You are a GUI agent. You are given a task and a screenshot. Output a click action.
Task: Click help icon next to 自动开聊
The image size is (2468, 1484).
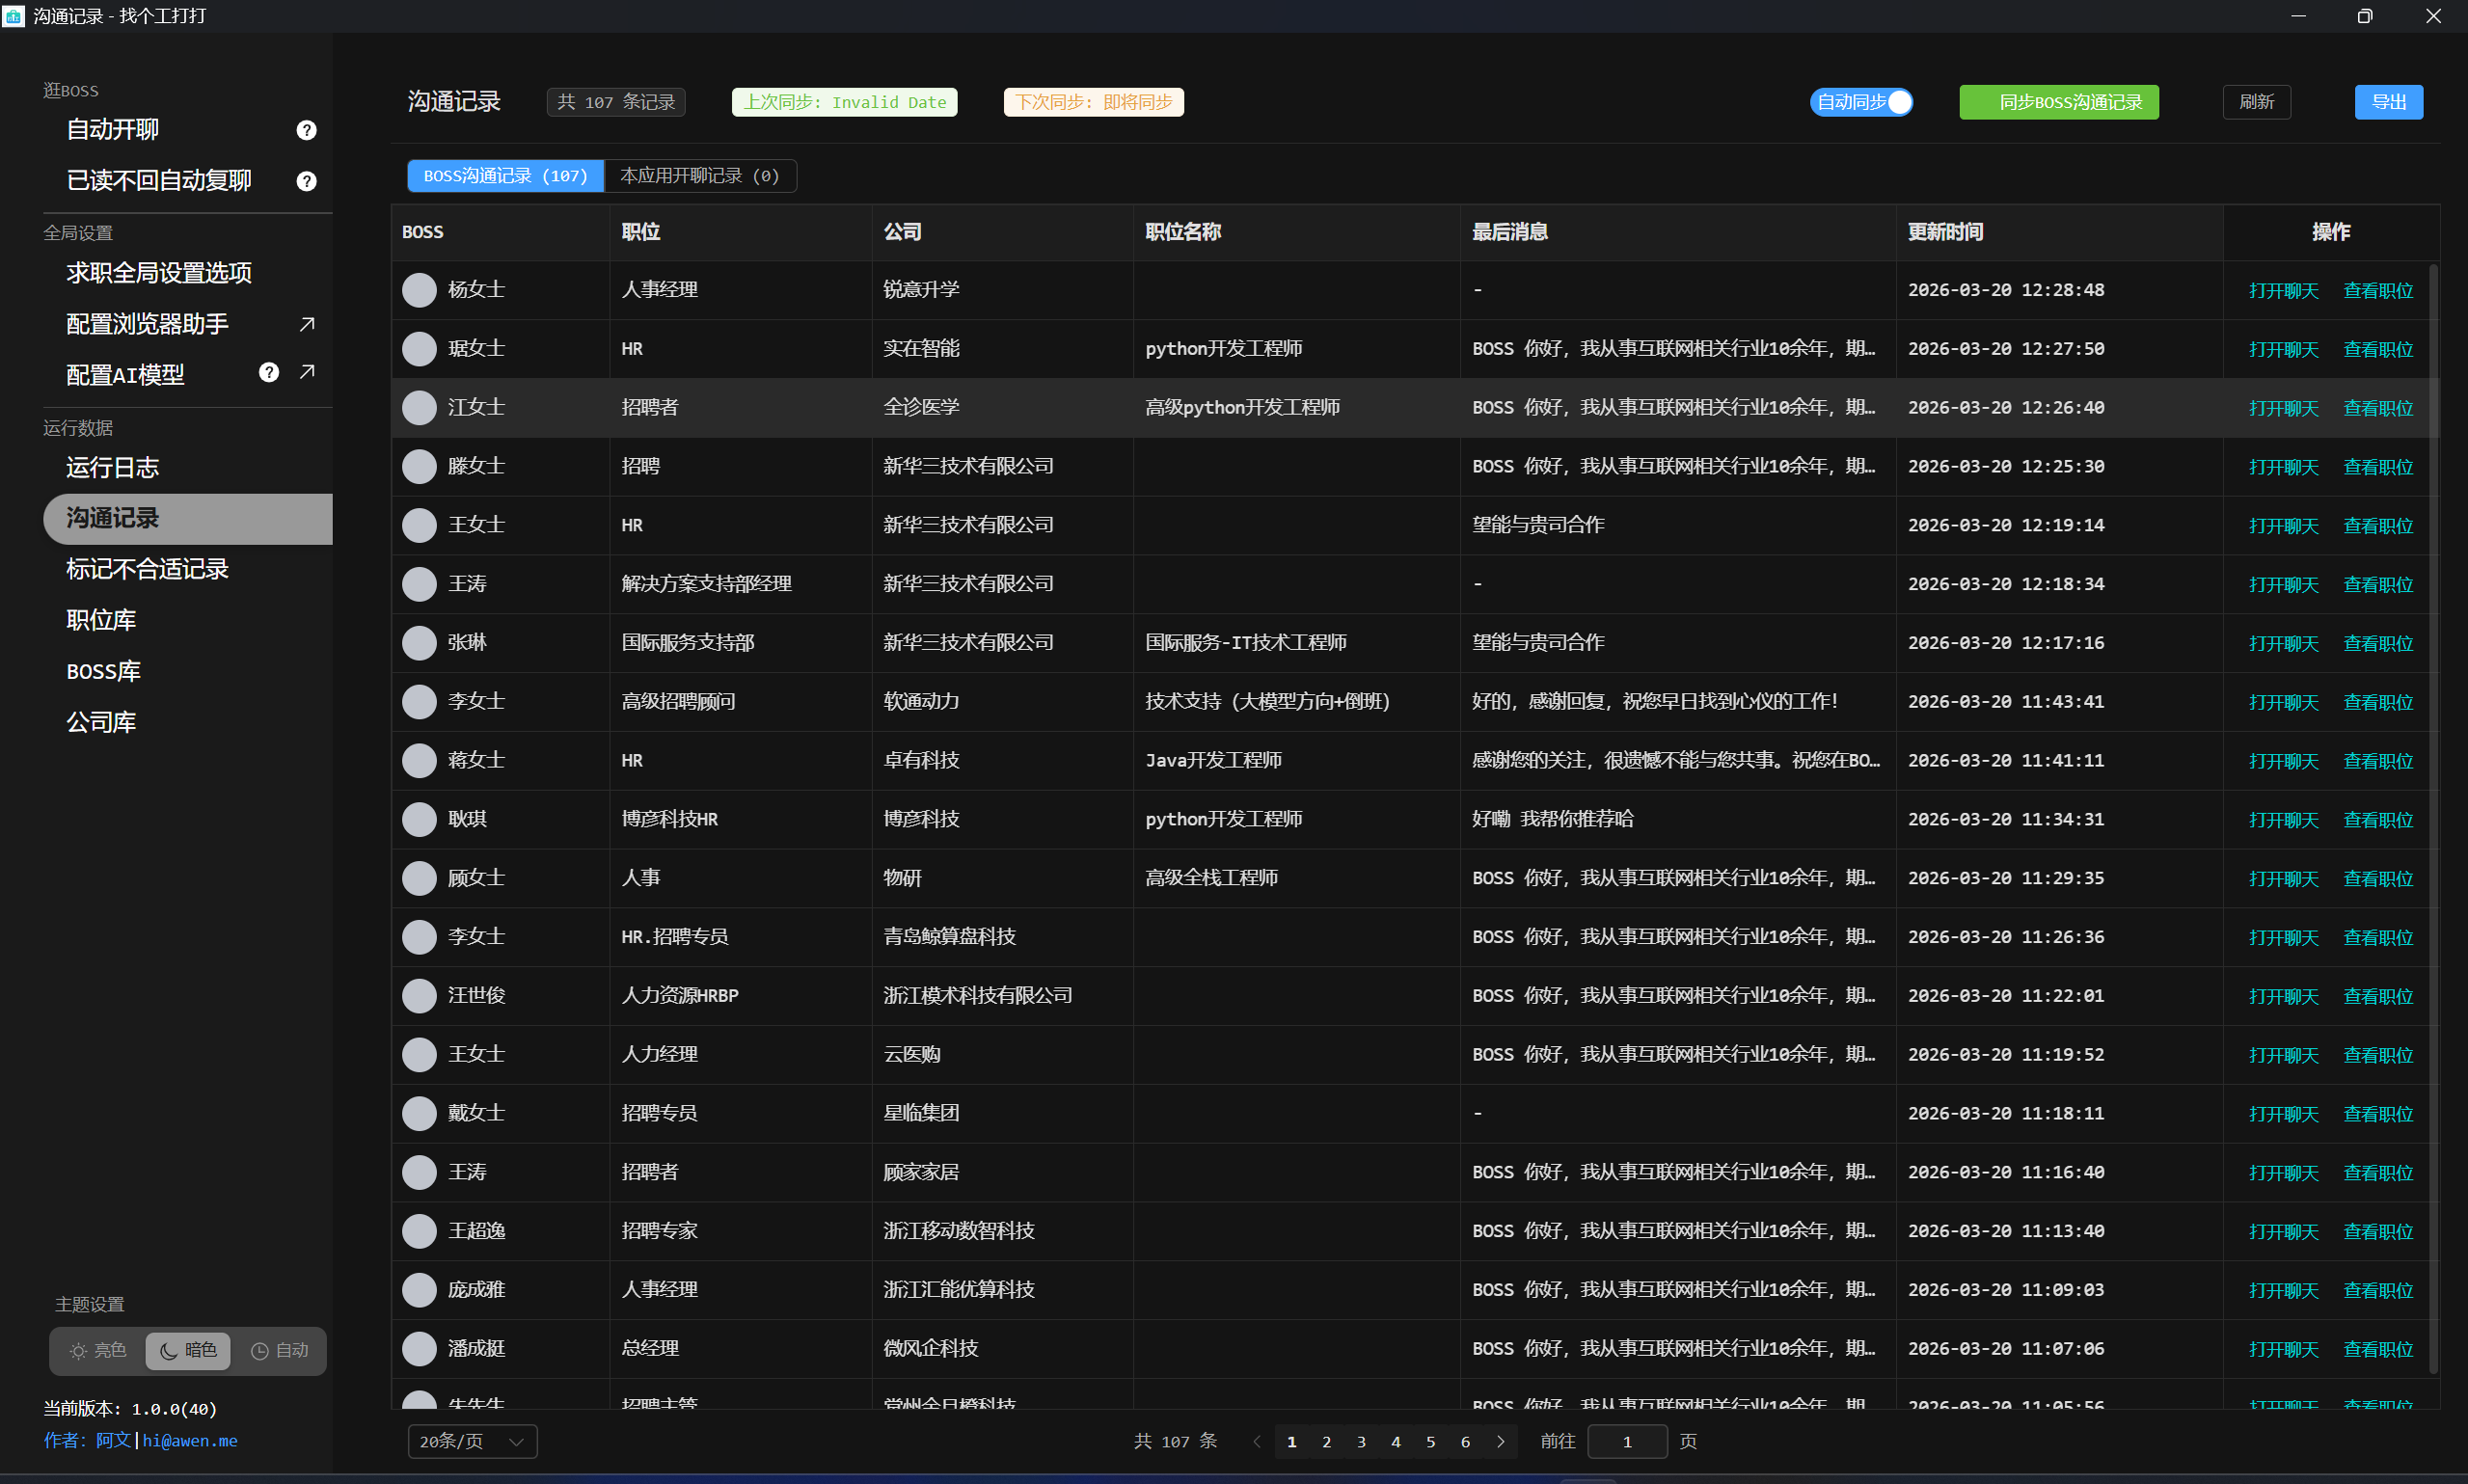point(306,130)
